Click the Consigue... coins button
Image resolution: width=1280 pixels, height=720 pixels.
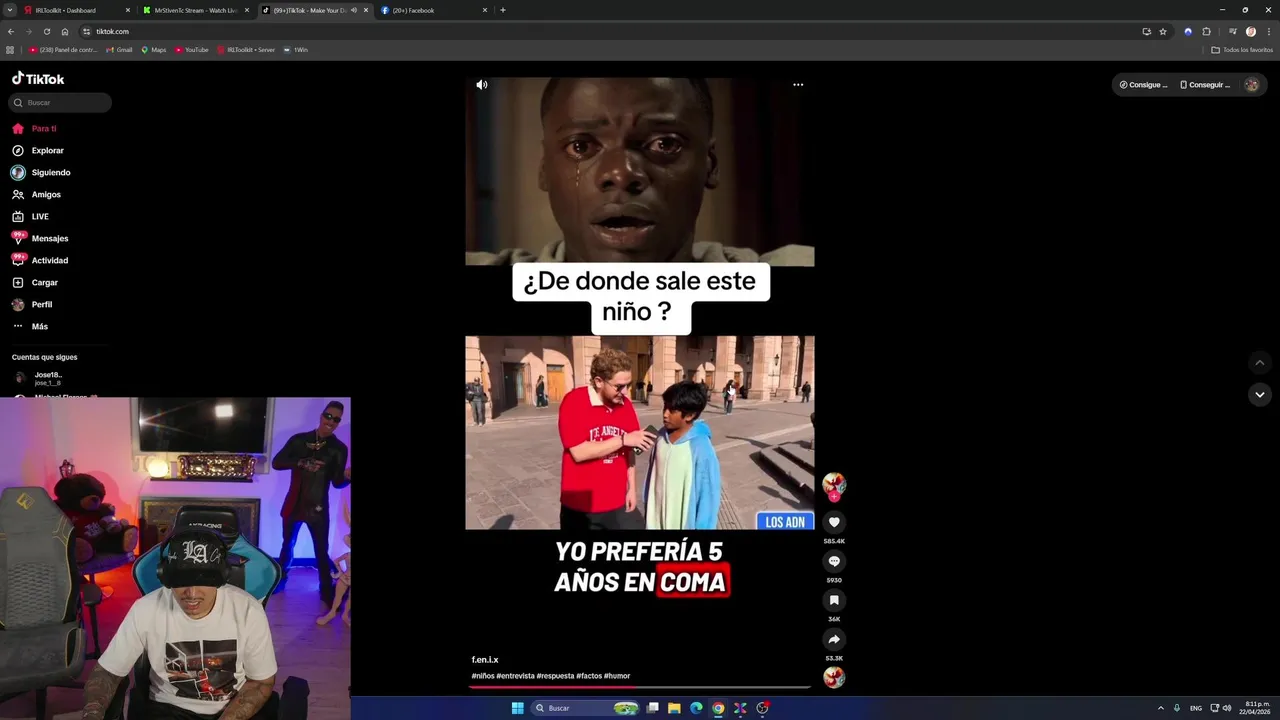(1143, 85)
